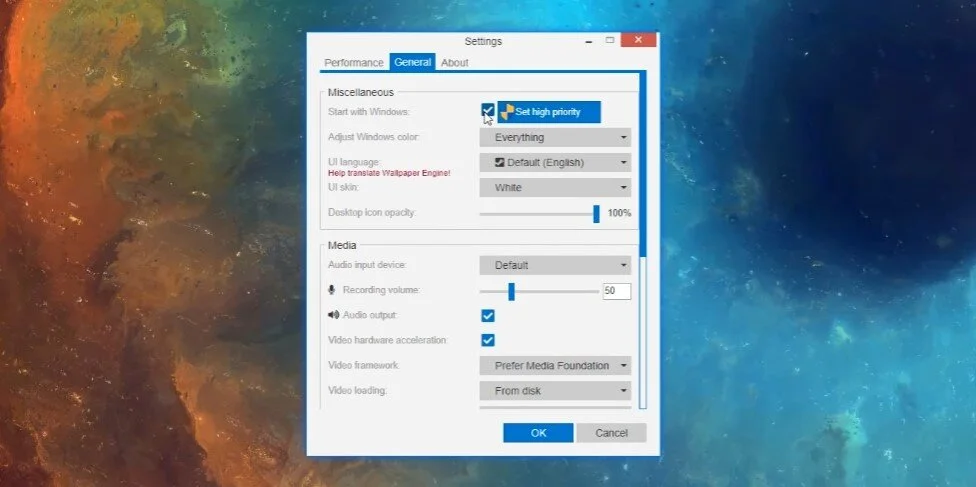976x487 pixels.
Task: Click the settings panel vertical scrollbar
Action: coord(643,240)
